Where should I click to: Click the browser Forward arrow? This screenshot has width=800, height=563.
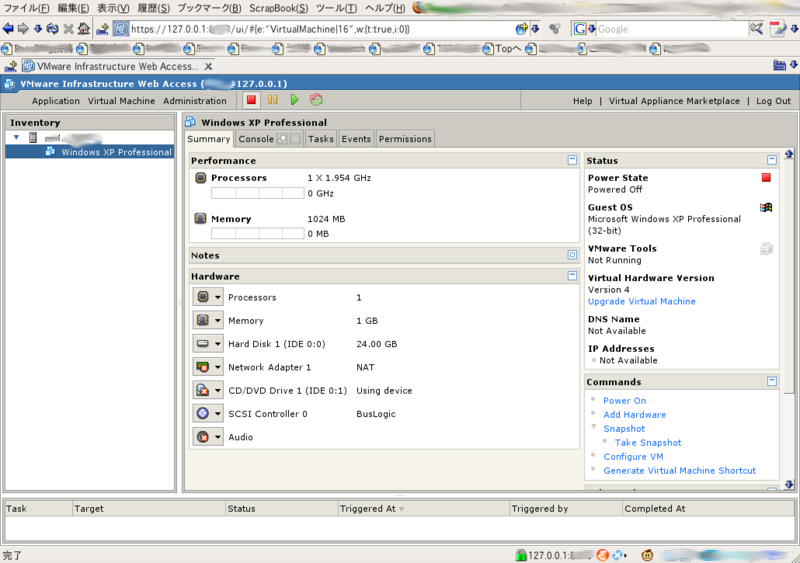tap(23, 29)
